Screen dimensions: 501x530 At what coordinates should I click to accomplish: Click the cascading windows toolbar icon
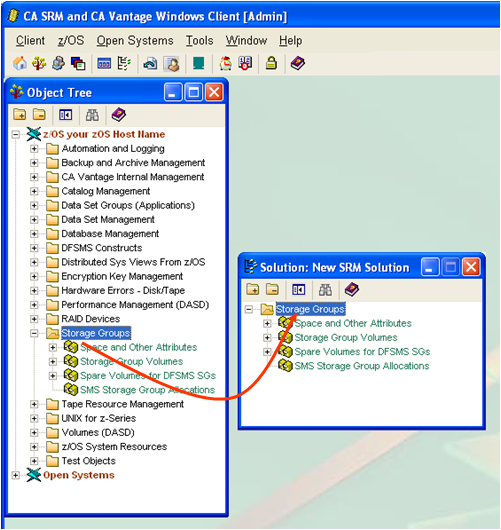78,63
